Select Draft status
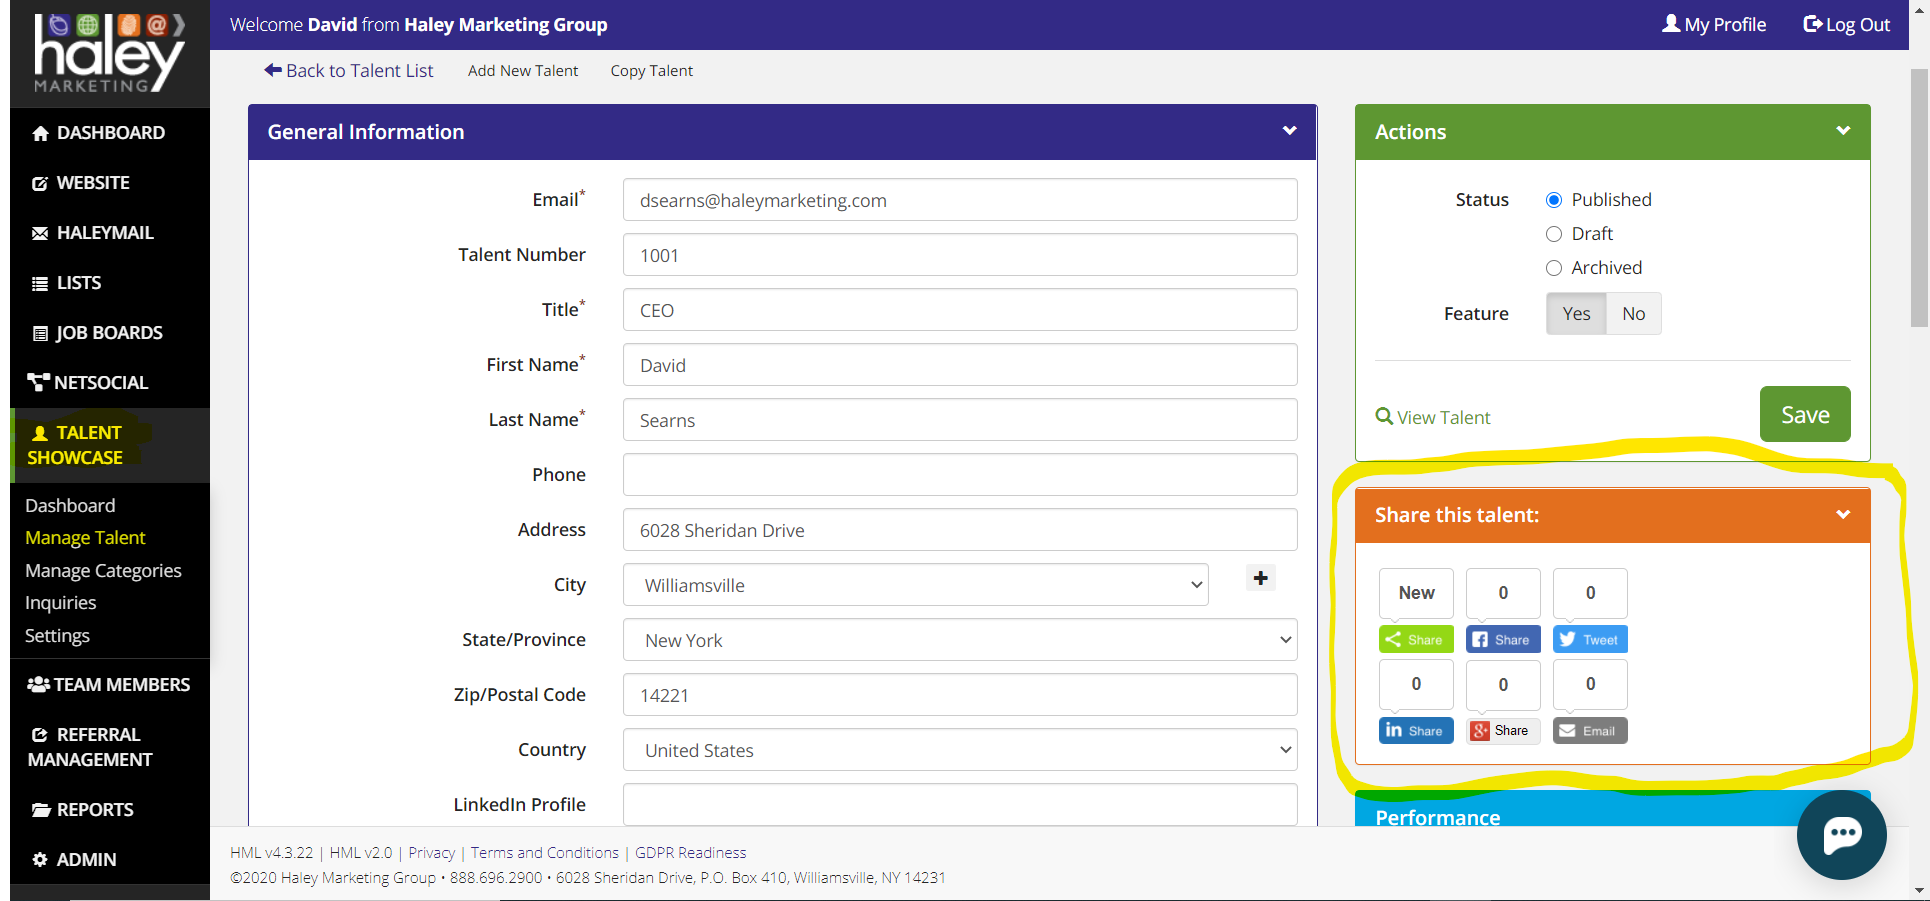The width and height of the screenshot is (1930, 901). tap(1554, 234)
